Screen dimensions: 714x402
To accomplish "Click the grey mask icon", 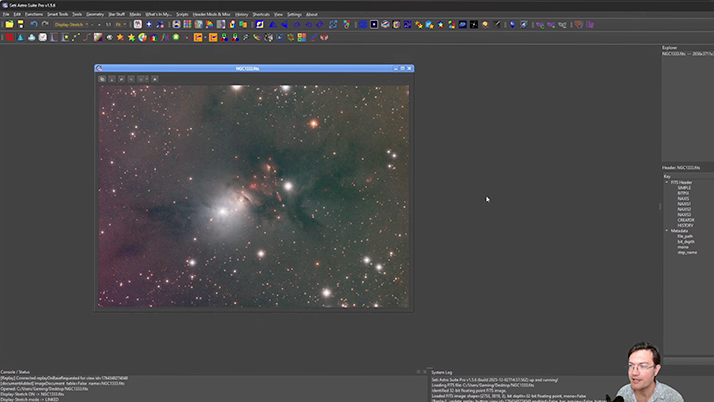I will click(563, 25).
